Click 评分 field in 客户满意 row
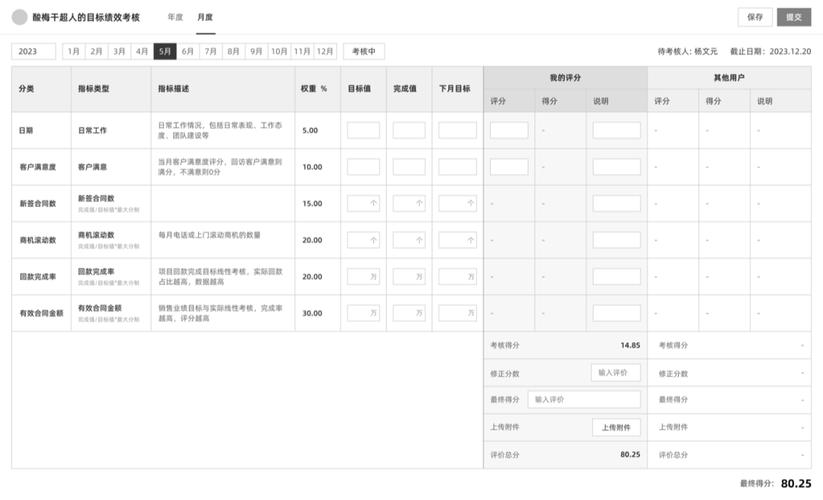 (x=509, y=167)
